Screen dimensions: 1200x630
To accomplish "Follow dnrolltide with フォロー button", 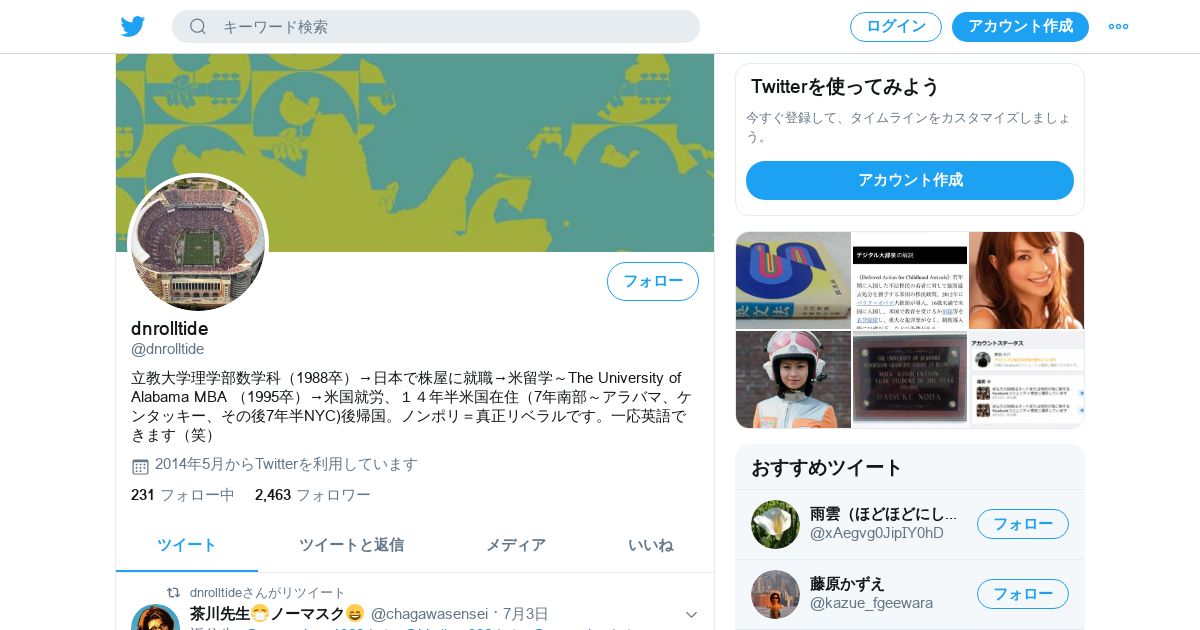I will click(x=653, y=281).
